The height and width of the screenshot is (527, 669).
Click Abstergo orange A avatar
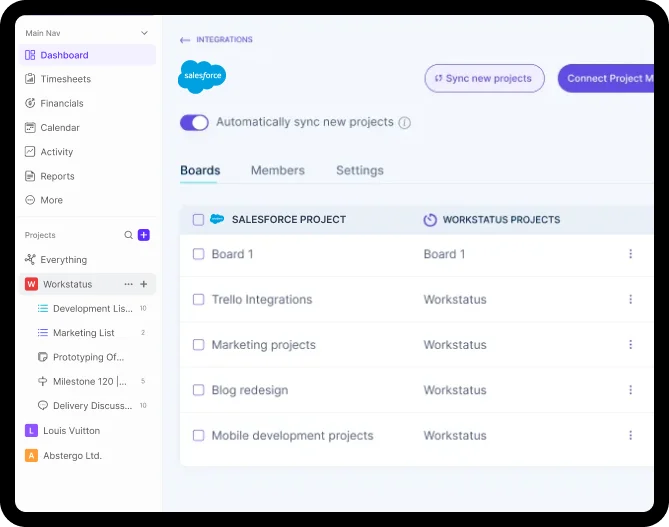click(x=31, y=456)
